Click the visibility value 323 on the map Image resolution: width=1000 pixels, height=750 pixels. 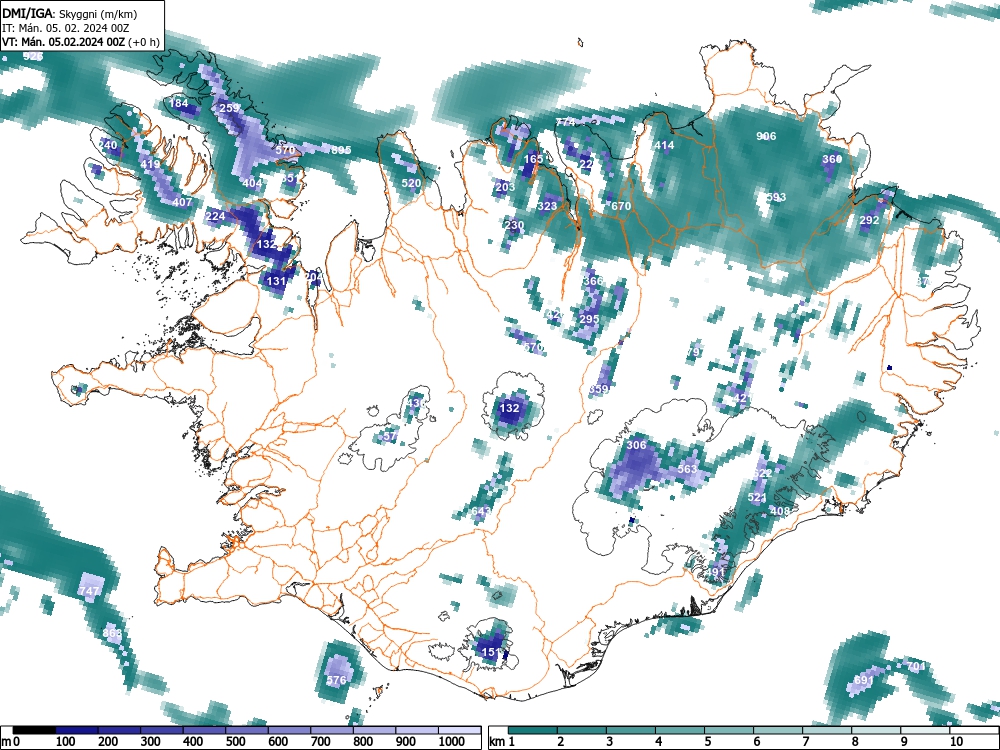click(x=547, y=206)
